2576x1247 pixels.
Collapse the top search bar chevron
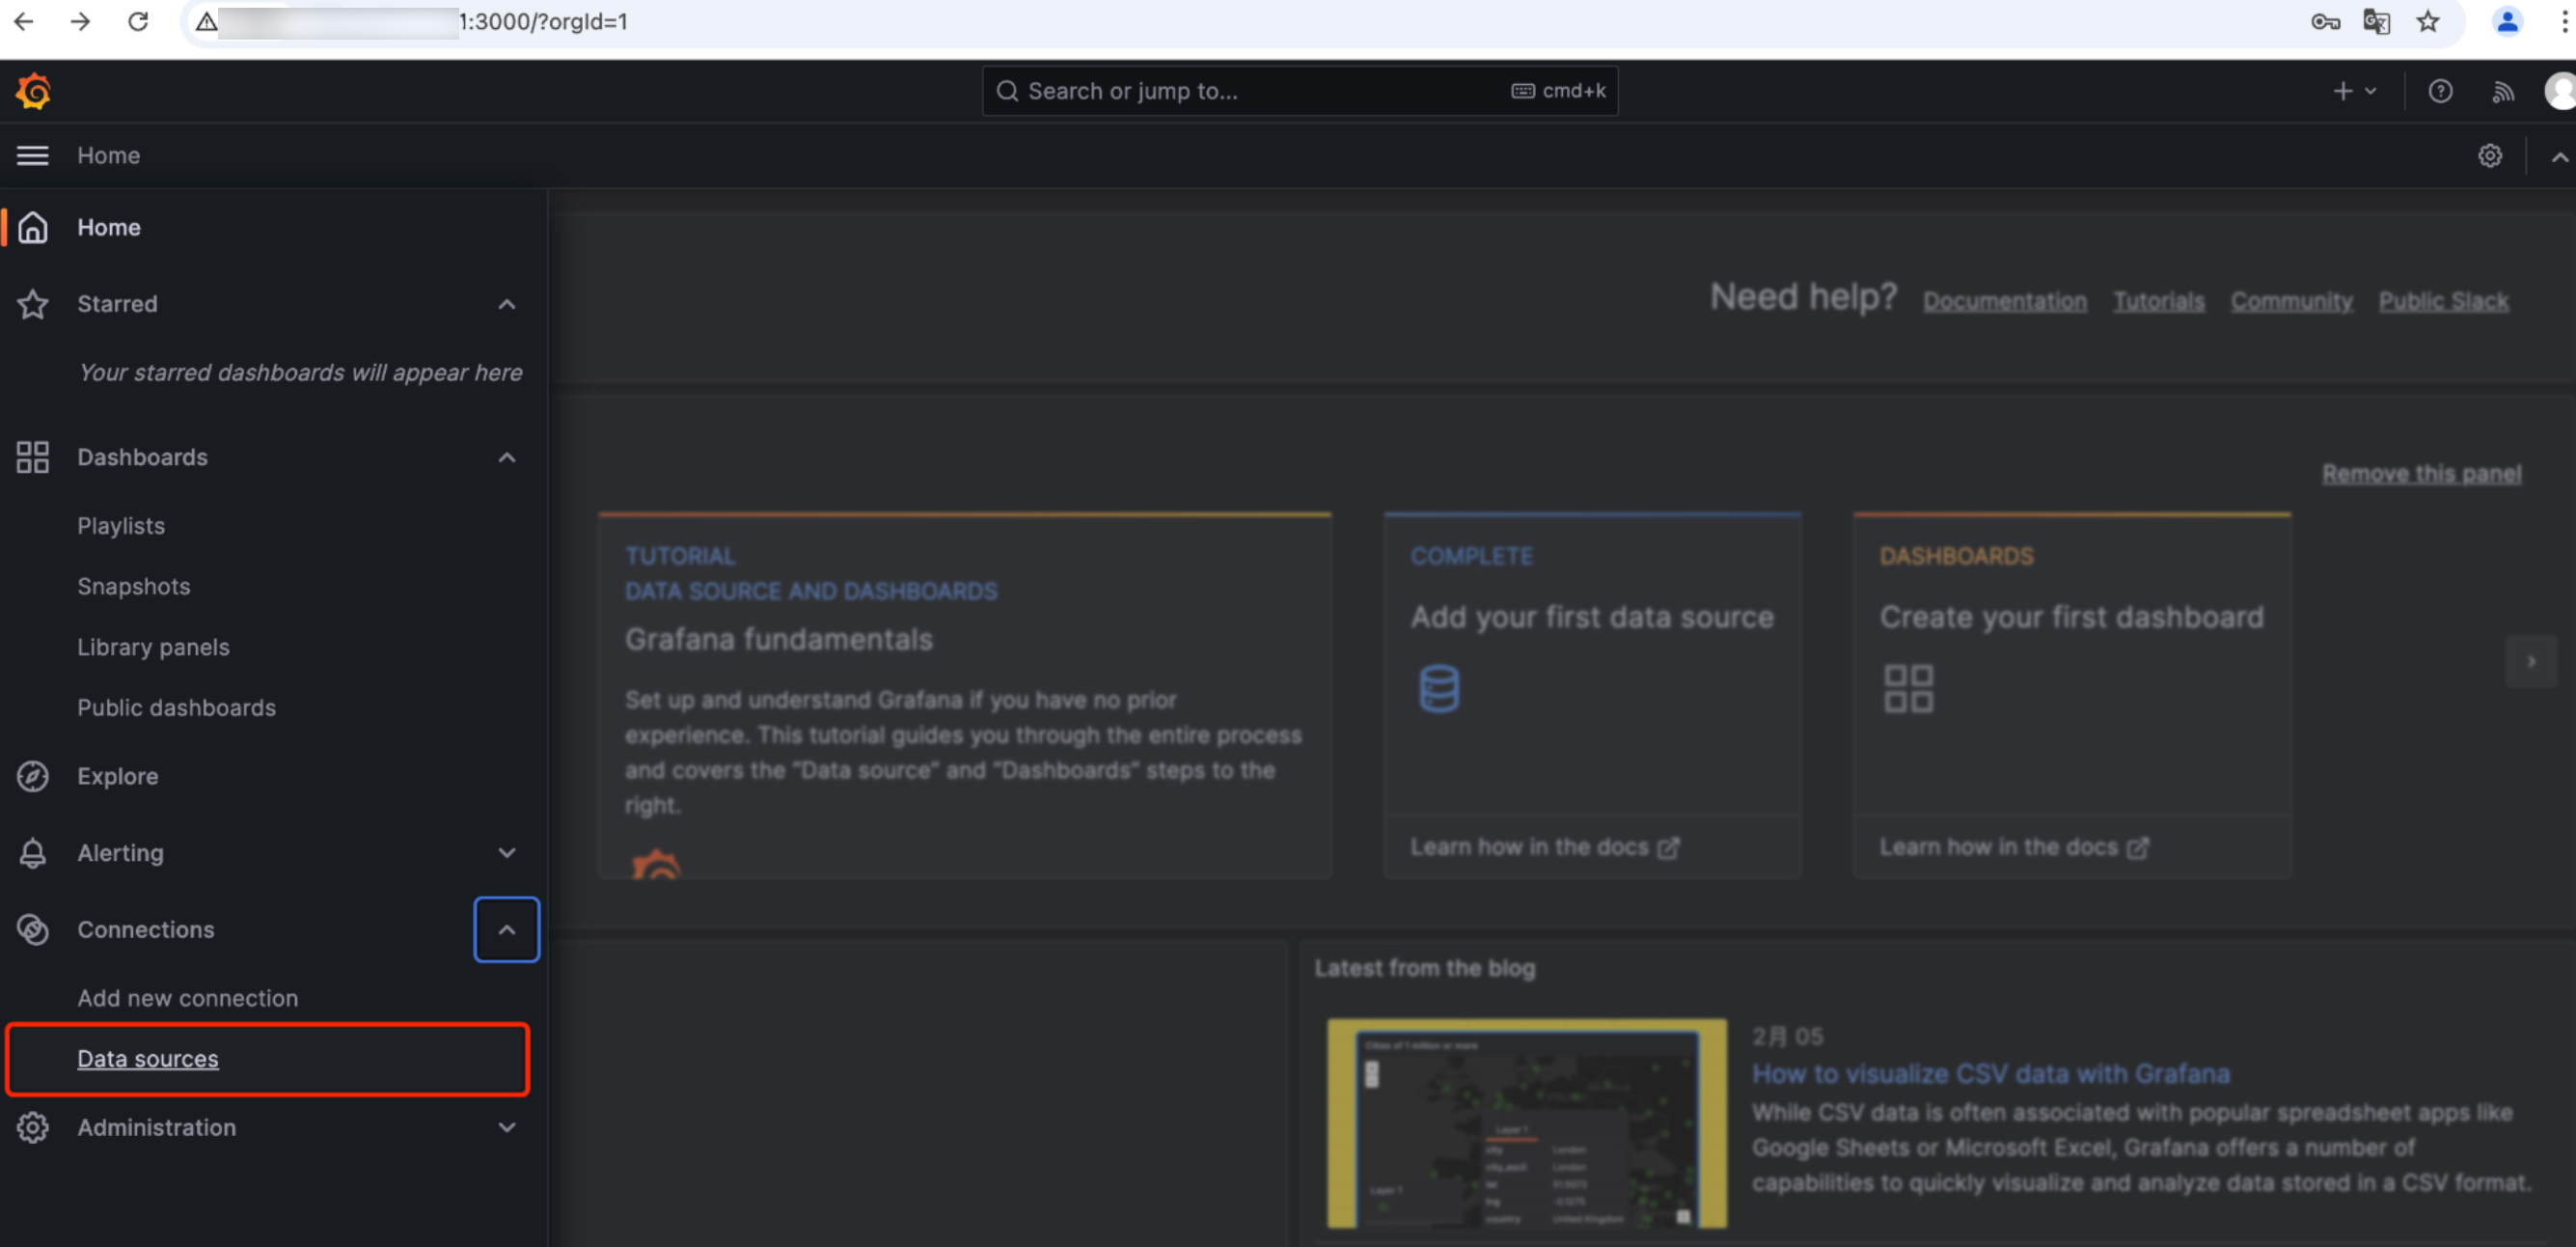2558,157
